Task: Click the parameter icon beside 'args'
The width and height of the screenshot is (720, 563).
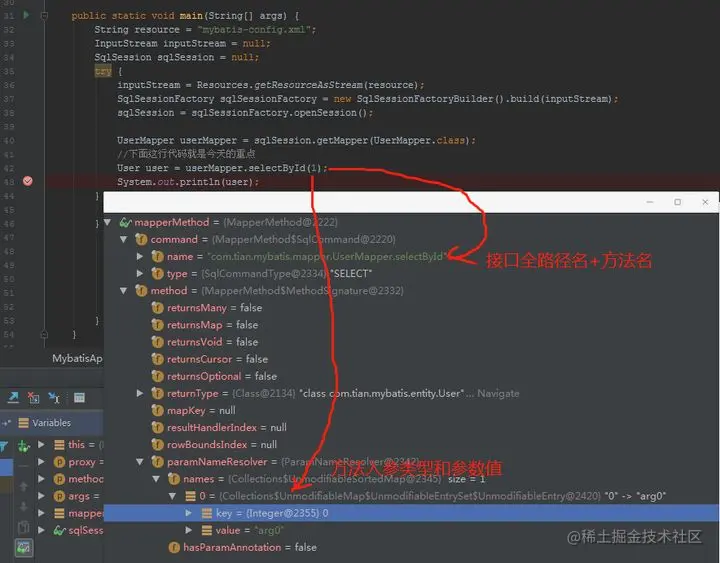Action: pos(59,496)
